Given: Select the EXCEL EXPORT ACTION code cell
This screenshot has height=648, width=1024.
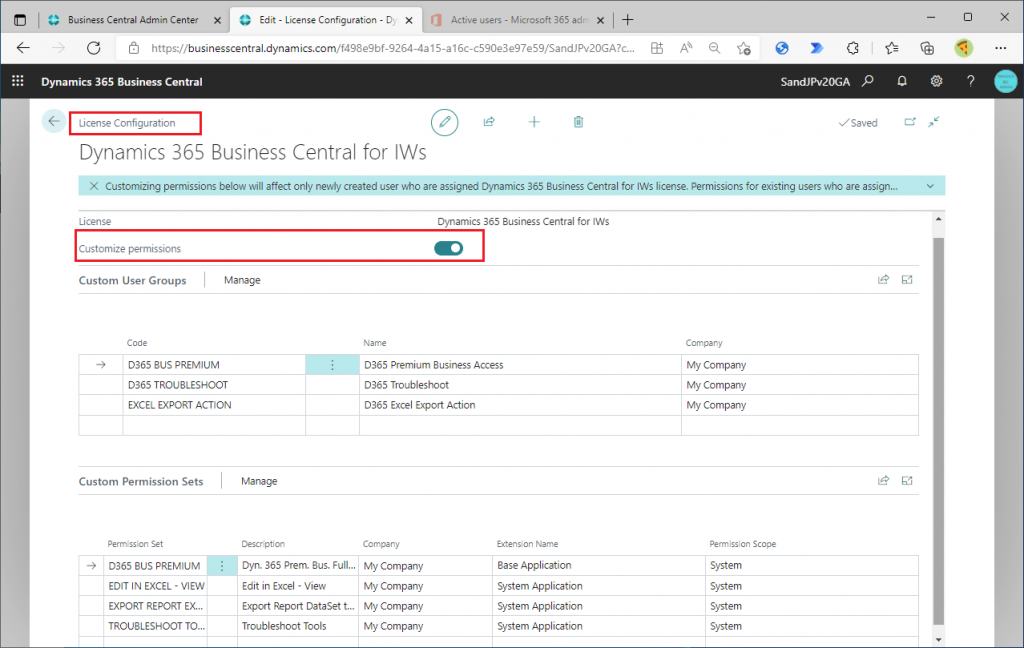Looking at the screenshot, I should [x=214, y=405].
